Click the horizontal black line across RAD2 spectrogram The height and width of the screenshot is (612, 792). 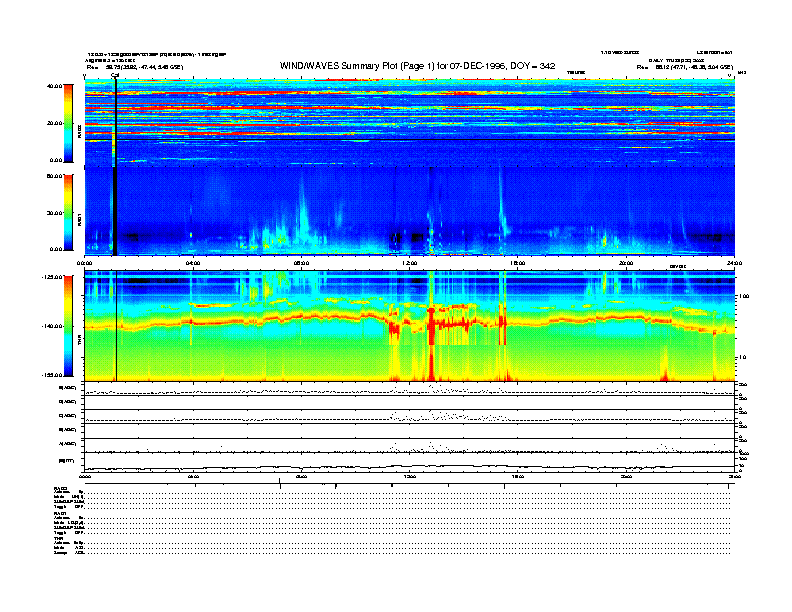[409, 139]
